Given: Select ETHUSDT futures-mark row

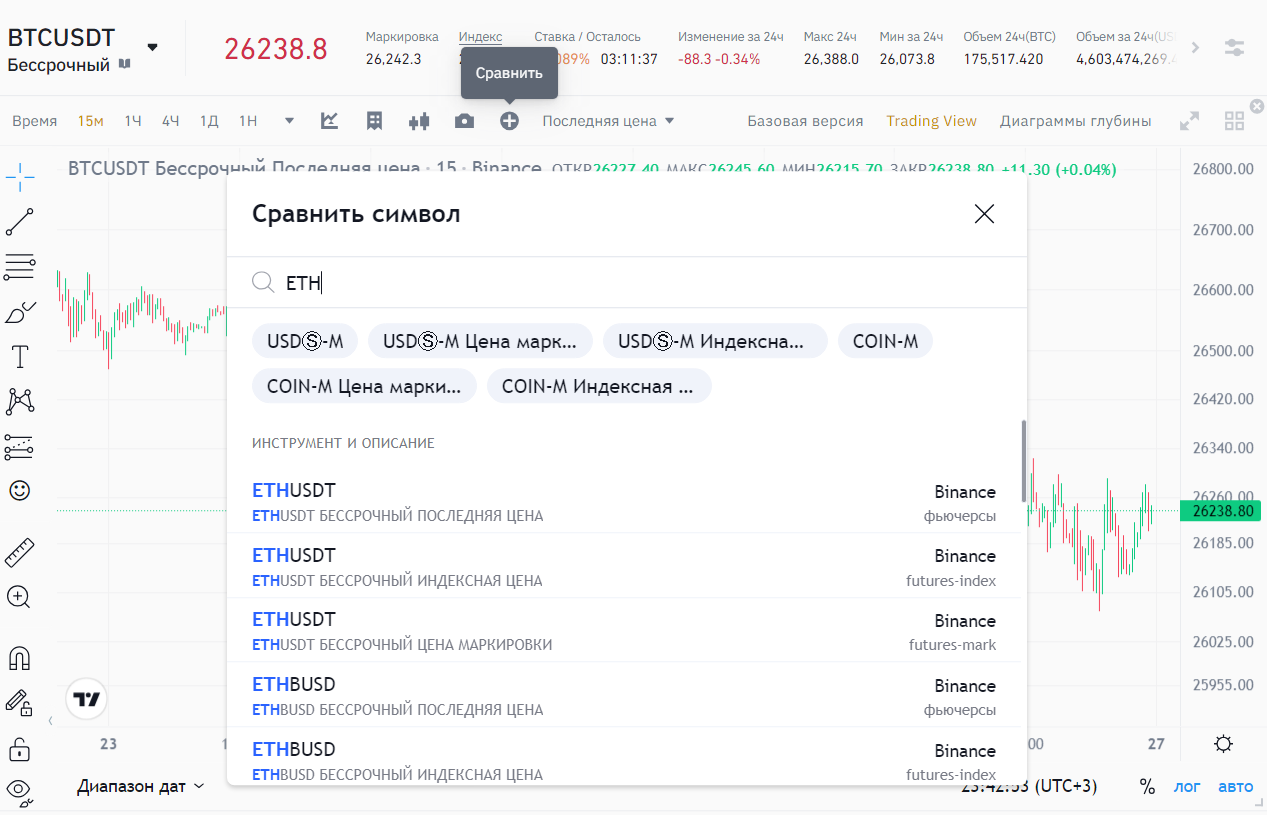Looking at the screenshot, I should pyautogui.click(x=624, y=631).
